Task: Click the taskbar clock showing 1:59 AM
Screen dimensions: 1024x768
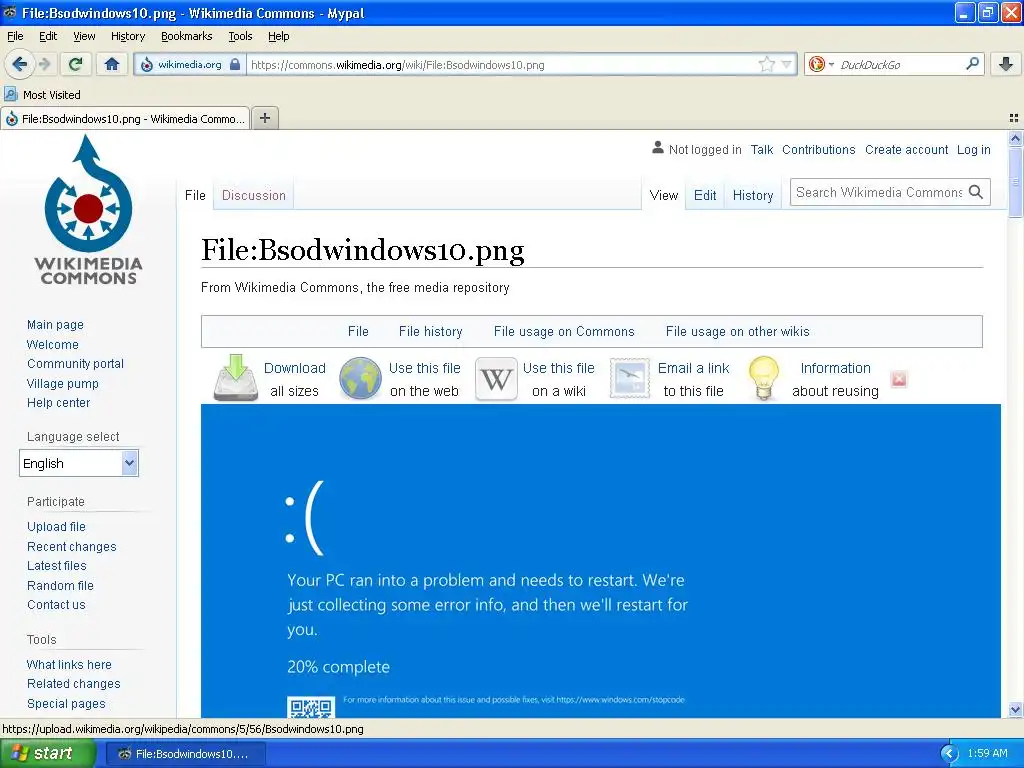Action: tap(987, 753)
